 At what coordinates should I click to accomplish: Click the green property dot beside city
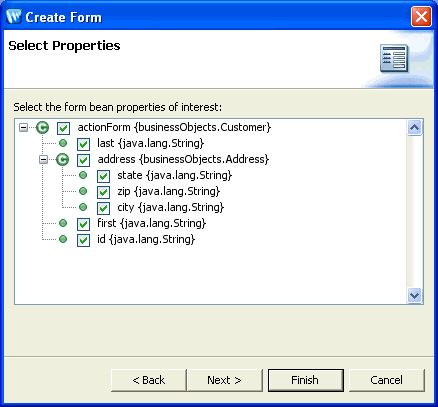(x=83, y=207)
